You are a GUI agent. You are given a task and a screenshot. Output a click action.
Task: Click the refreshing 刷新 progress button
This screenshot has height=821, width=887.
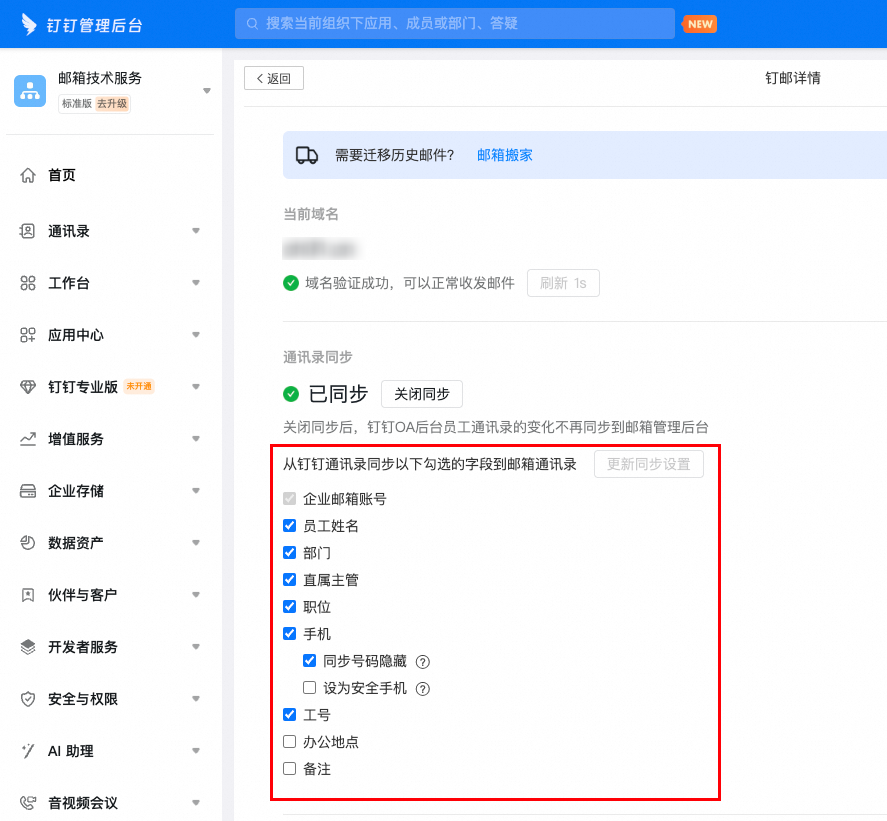[x=563, y=283]
